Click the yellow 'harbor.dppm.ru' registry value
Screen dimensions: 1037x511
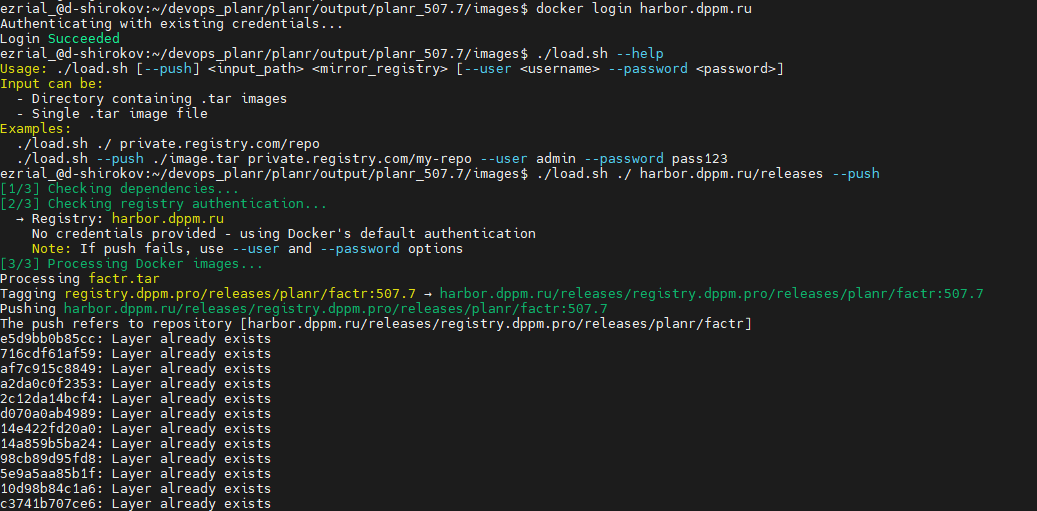pyautogui.click(x=167, y=218)
